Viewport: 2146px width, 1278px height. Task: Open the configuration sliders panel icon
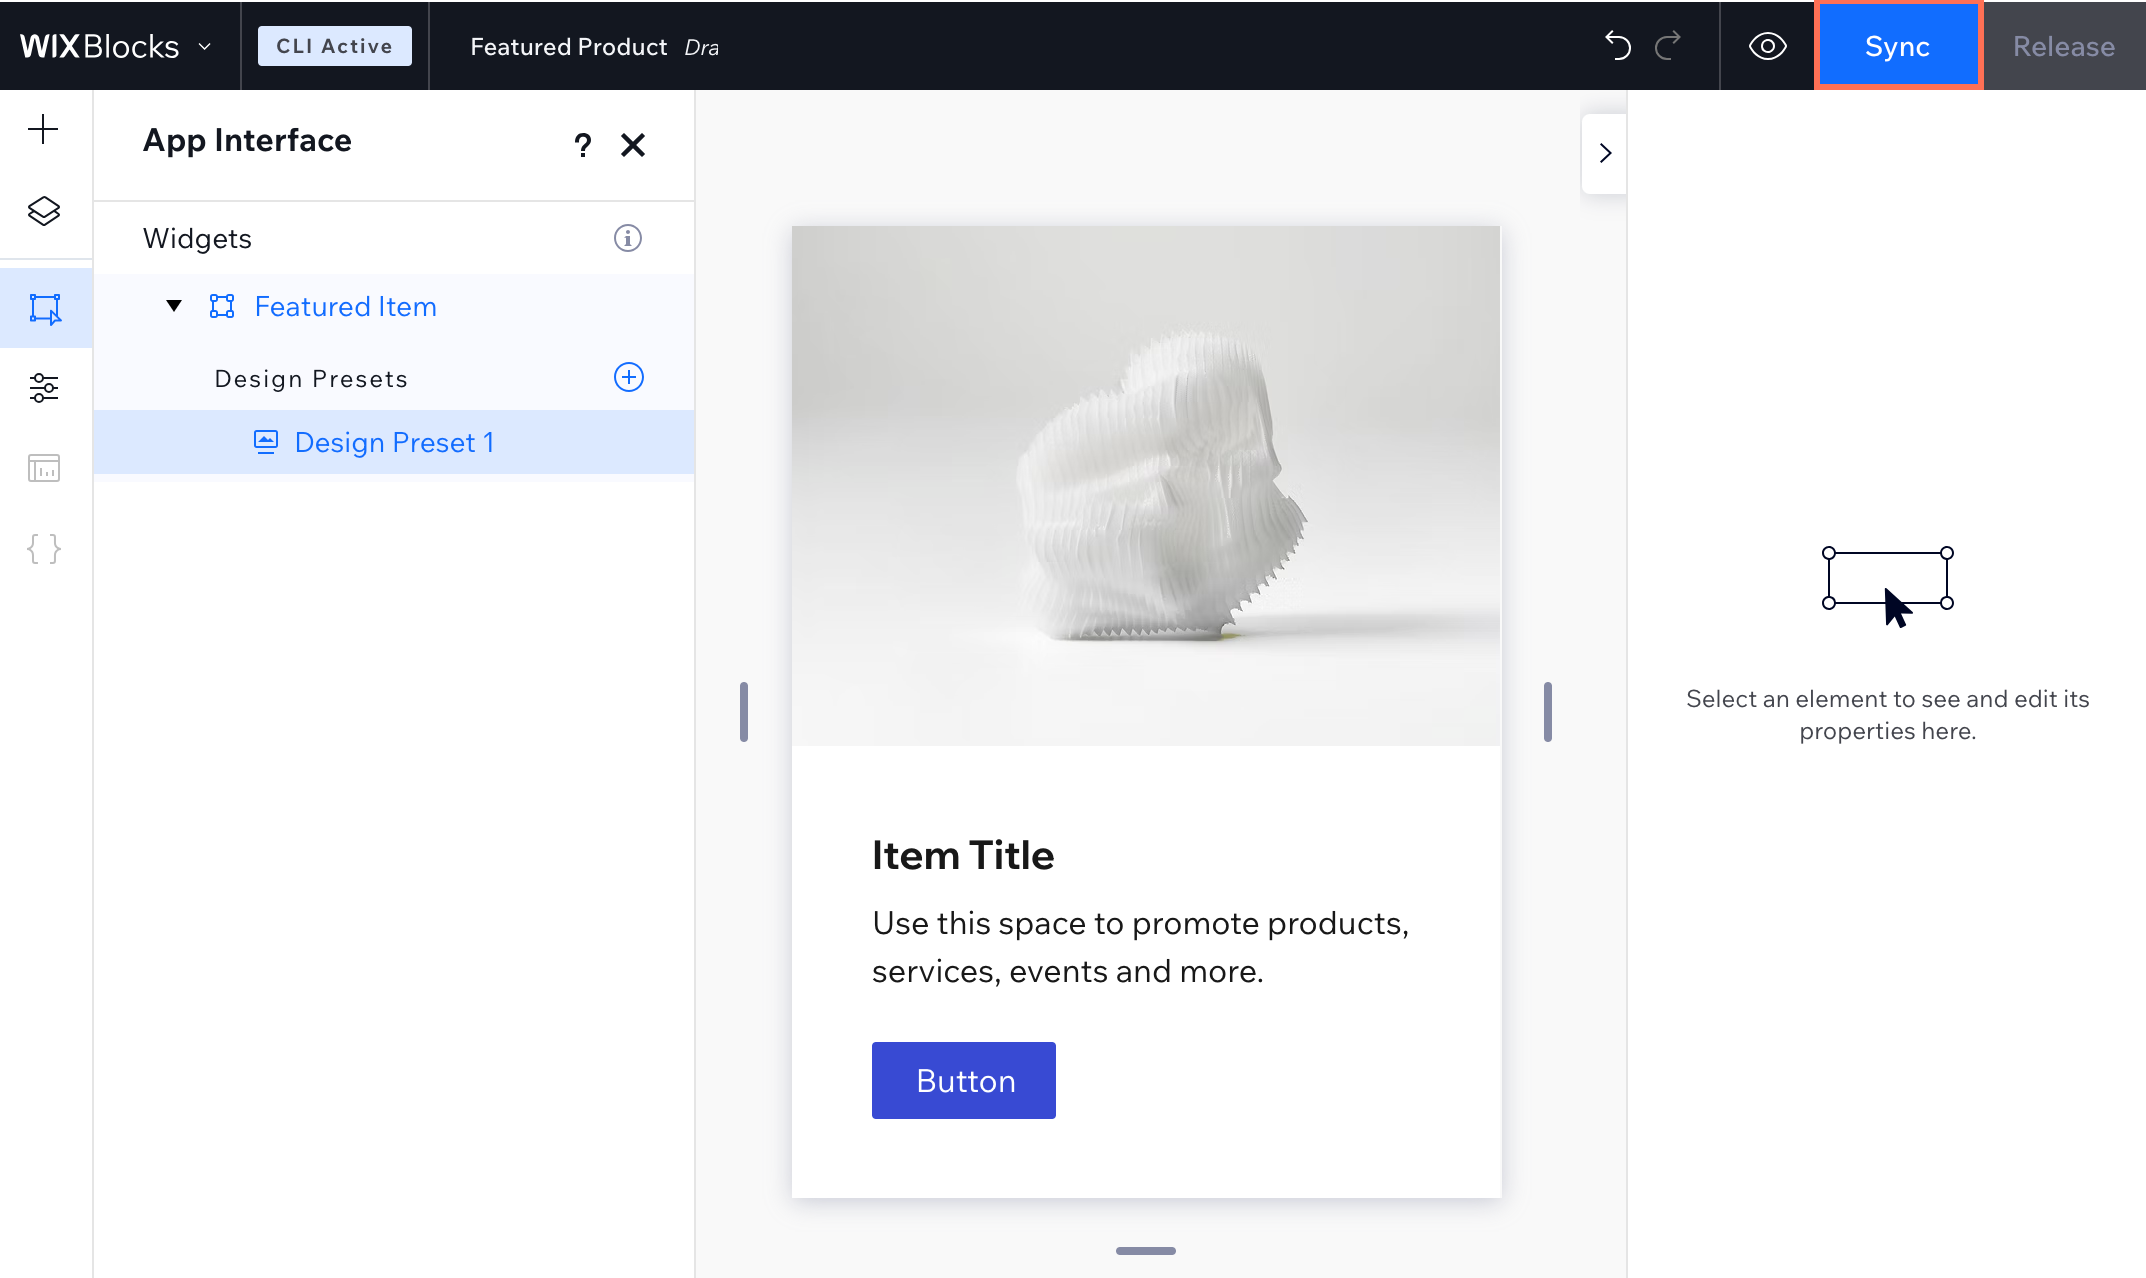click(x=43, y=388)
